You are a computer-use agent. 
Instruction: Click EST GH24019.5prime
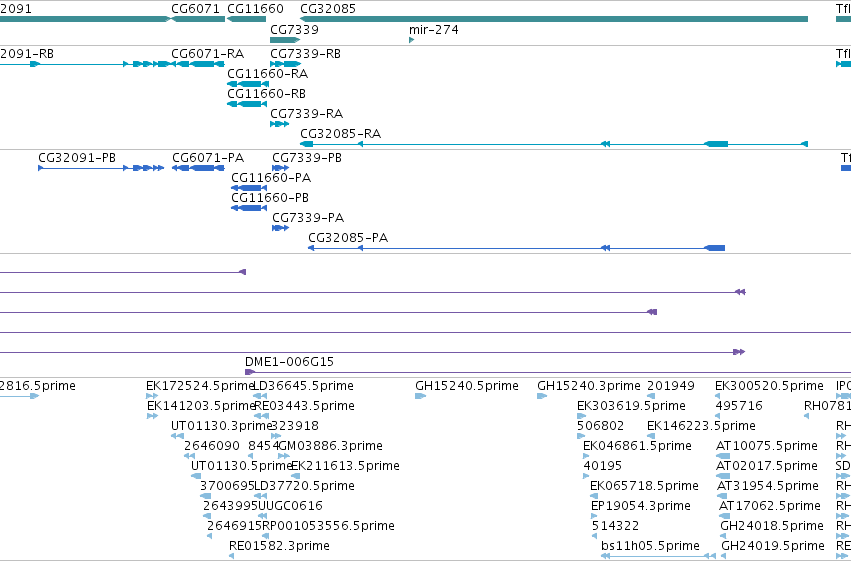[773, 546]
